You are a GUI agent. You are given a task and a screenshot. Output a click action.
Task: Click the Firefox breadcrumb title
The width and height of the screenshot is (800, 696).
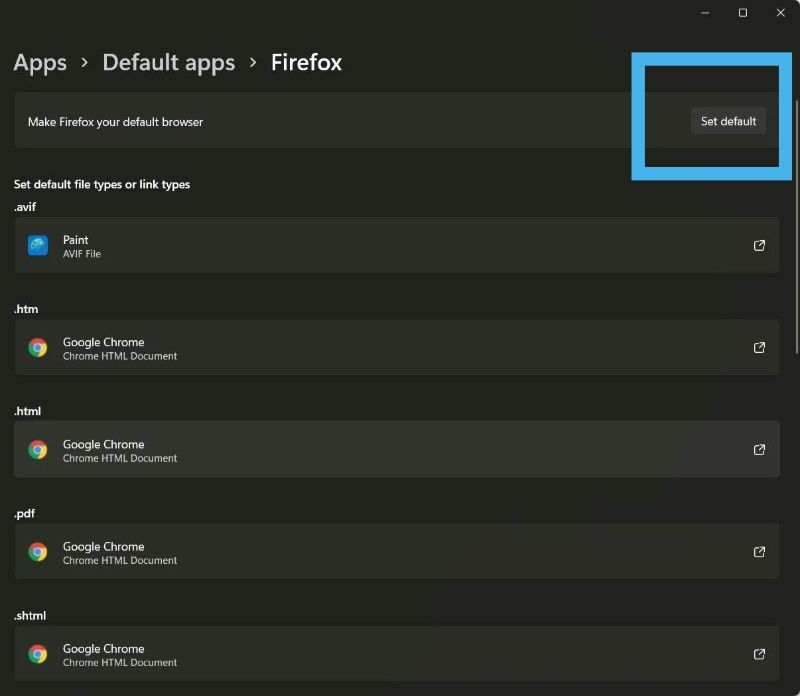click(x=306, y=62)
